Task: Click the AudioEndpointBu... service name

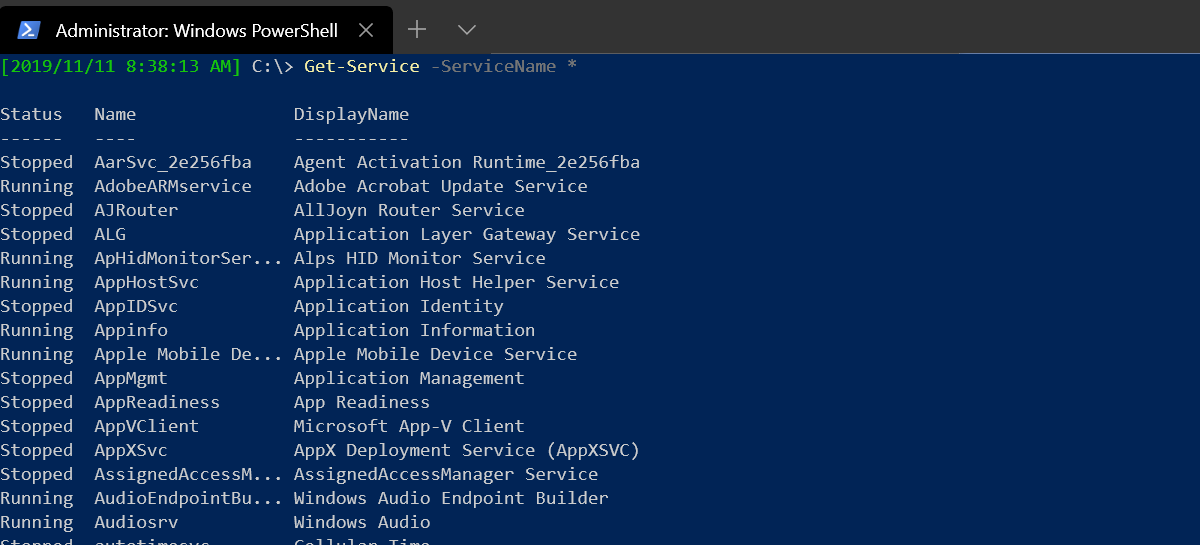Action: pyautogui.click(x=188, y=498)
